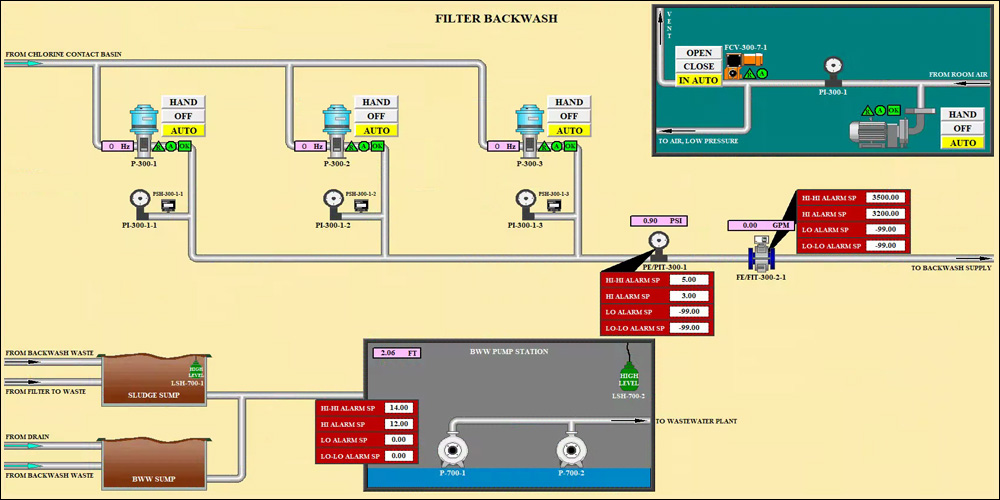Select the P-300-2 pump symbol
The image size is (1000, 500).
[x=336, y=127]
